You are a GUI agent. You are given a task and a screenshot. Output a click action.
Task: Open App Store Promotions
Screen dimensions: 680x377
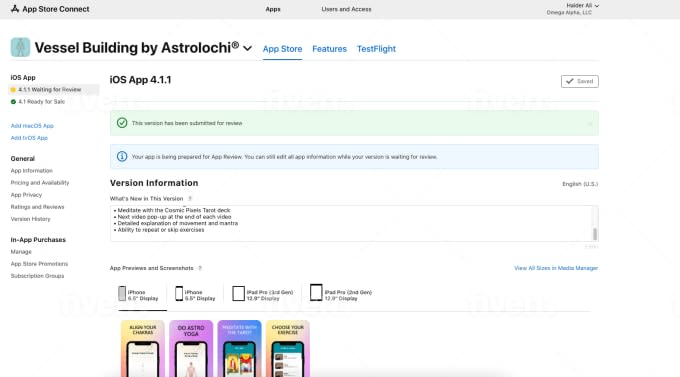39,264
